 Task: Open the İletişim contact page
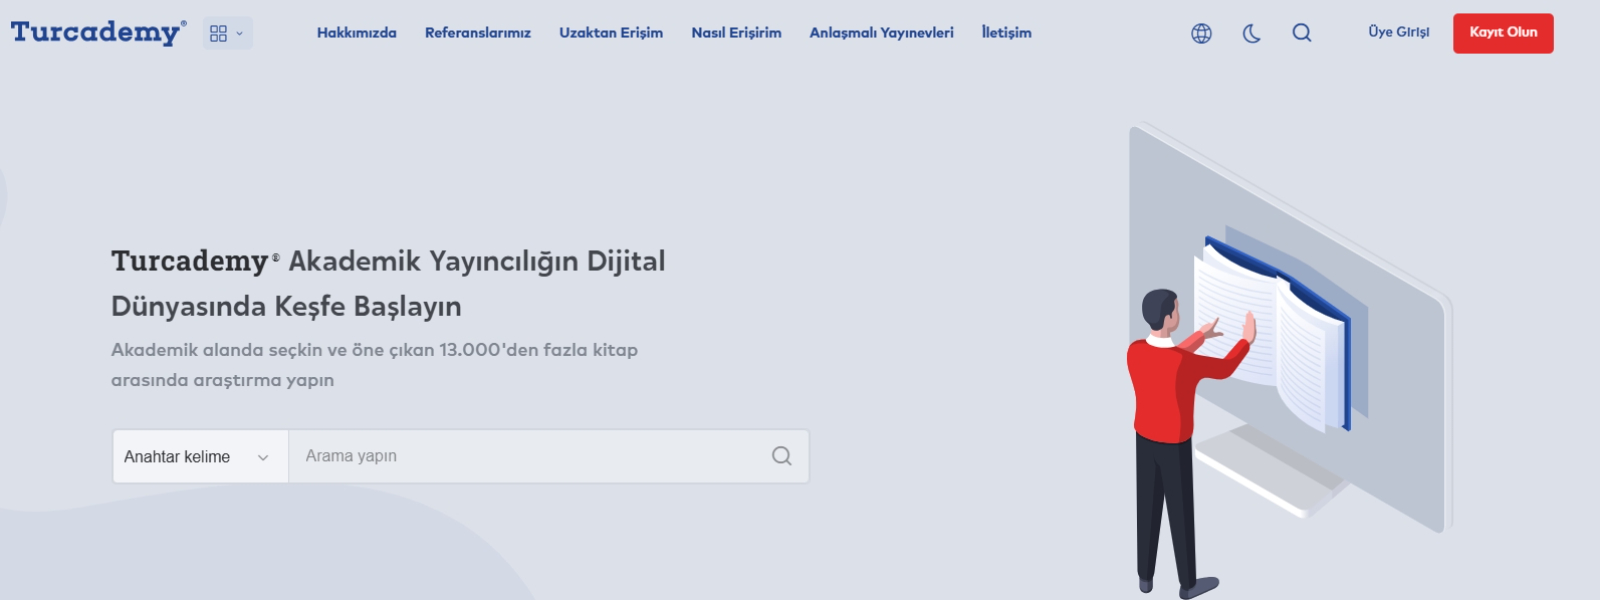point(1006,33)
